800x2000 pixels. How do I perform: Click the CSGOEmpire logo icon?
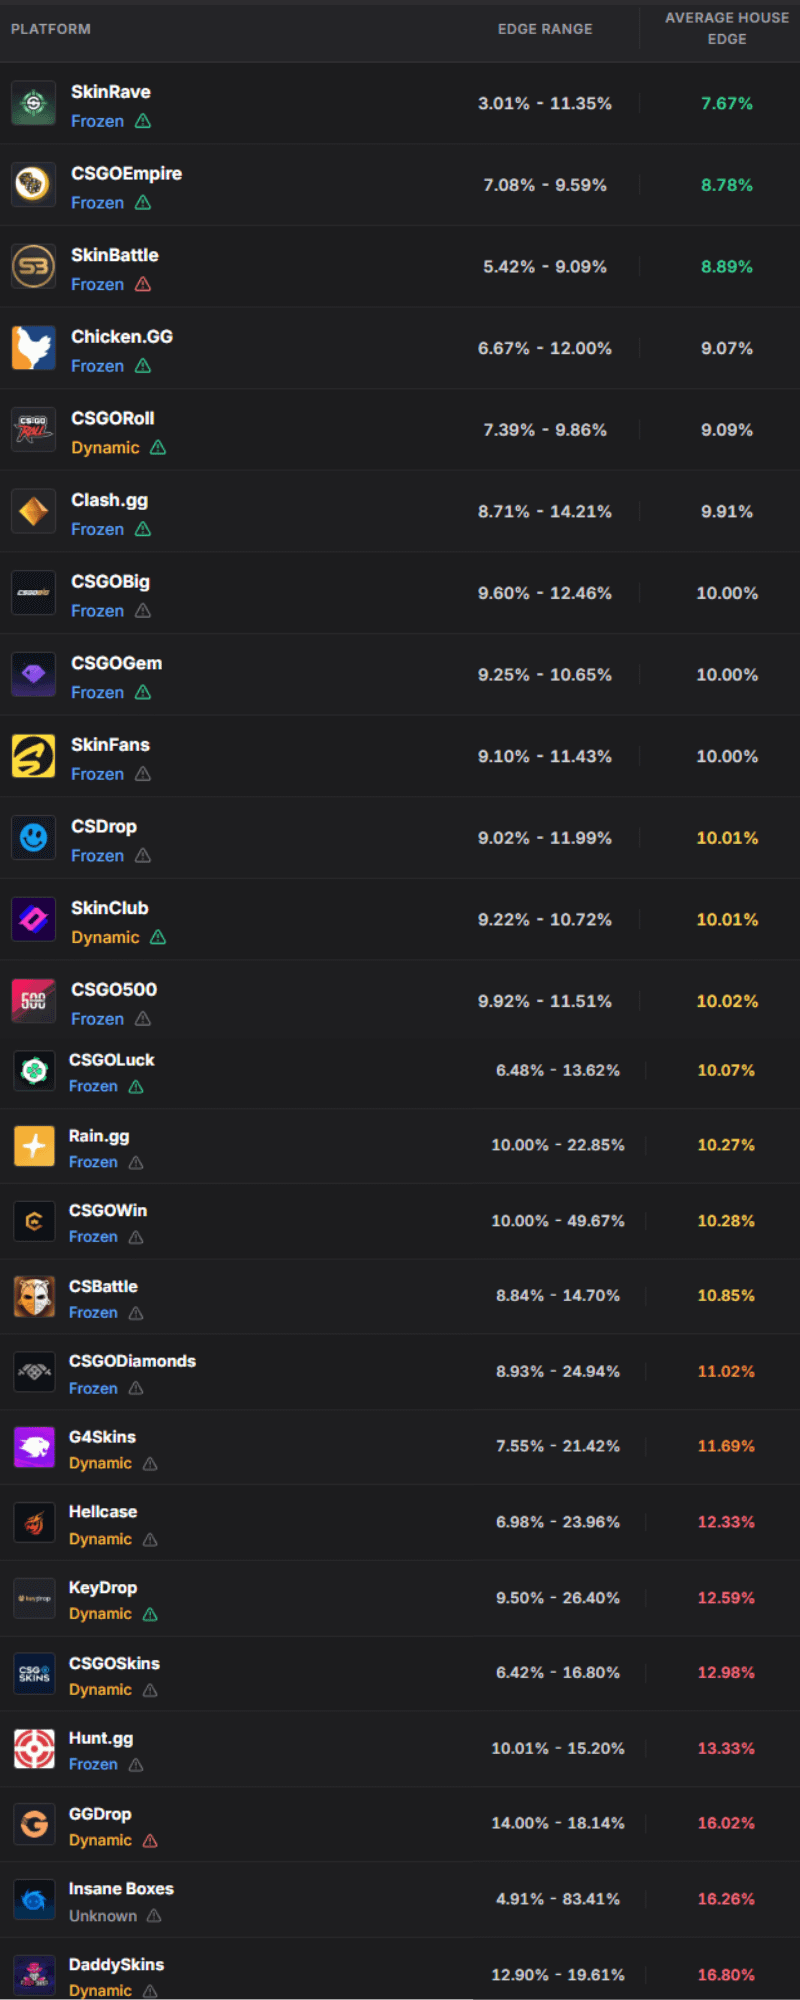click(33, 185)
